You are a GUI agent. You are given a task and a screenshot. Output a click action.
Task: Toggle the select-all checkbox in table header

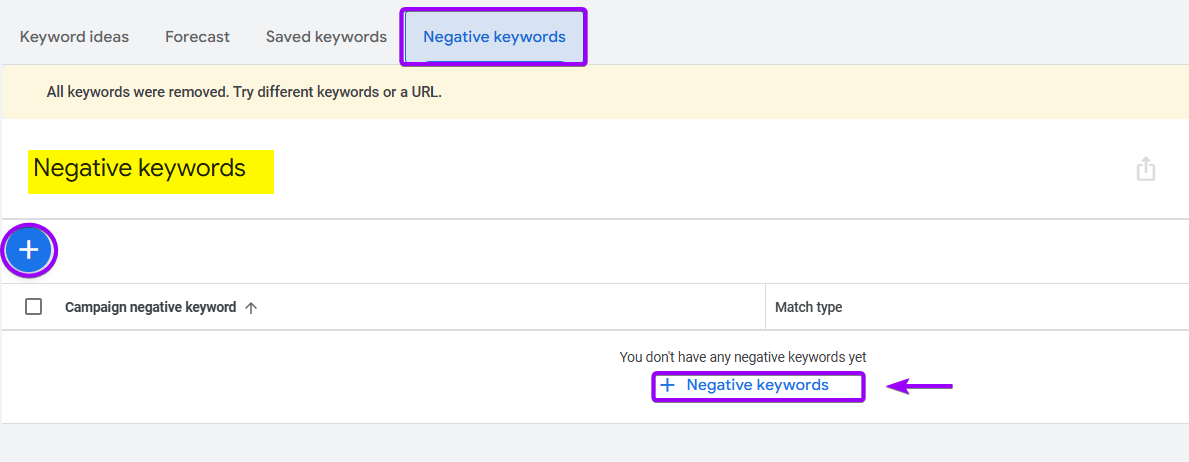(34, 307)
